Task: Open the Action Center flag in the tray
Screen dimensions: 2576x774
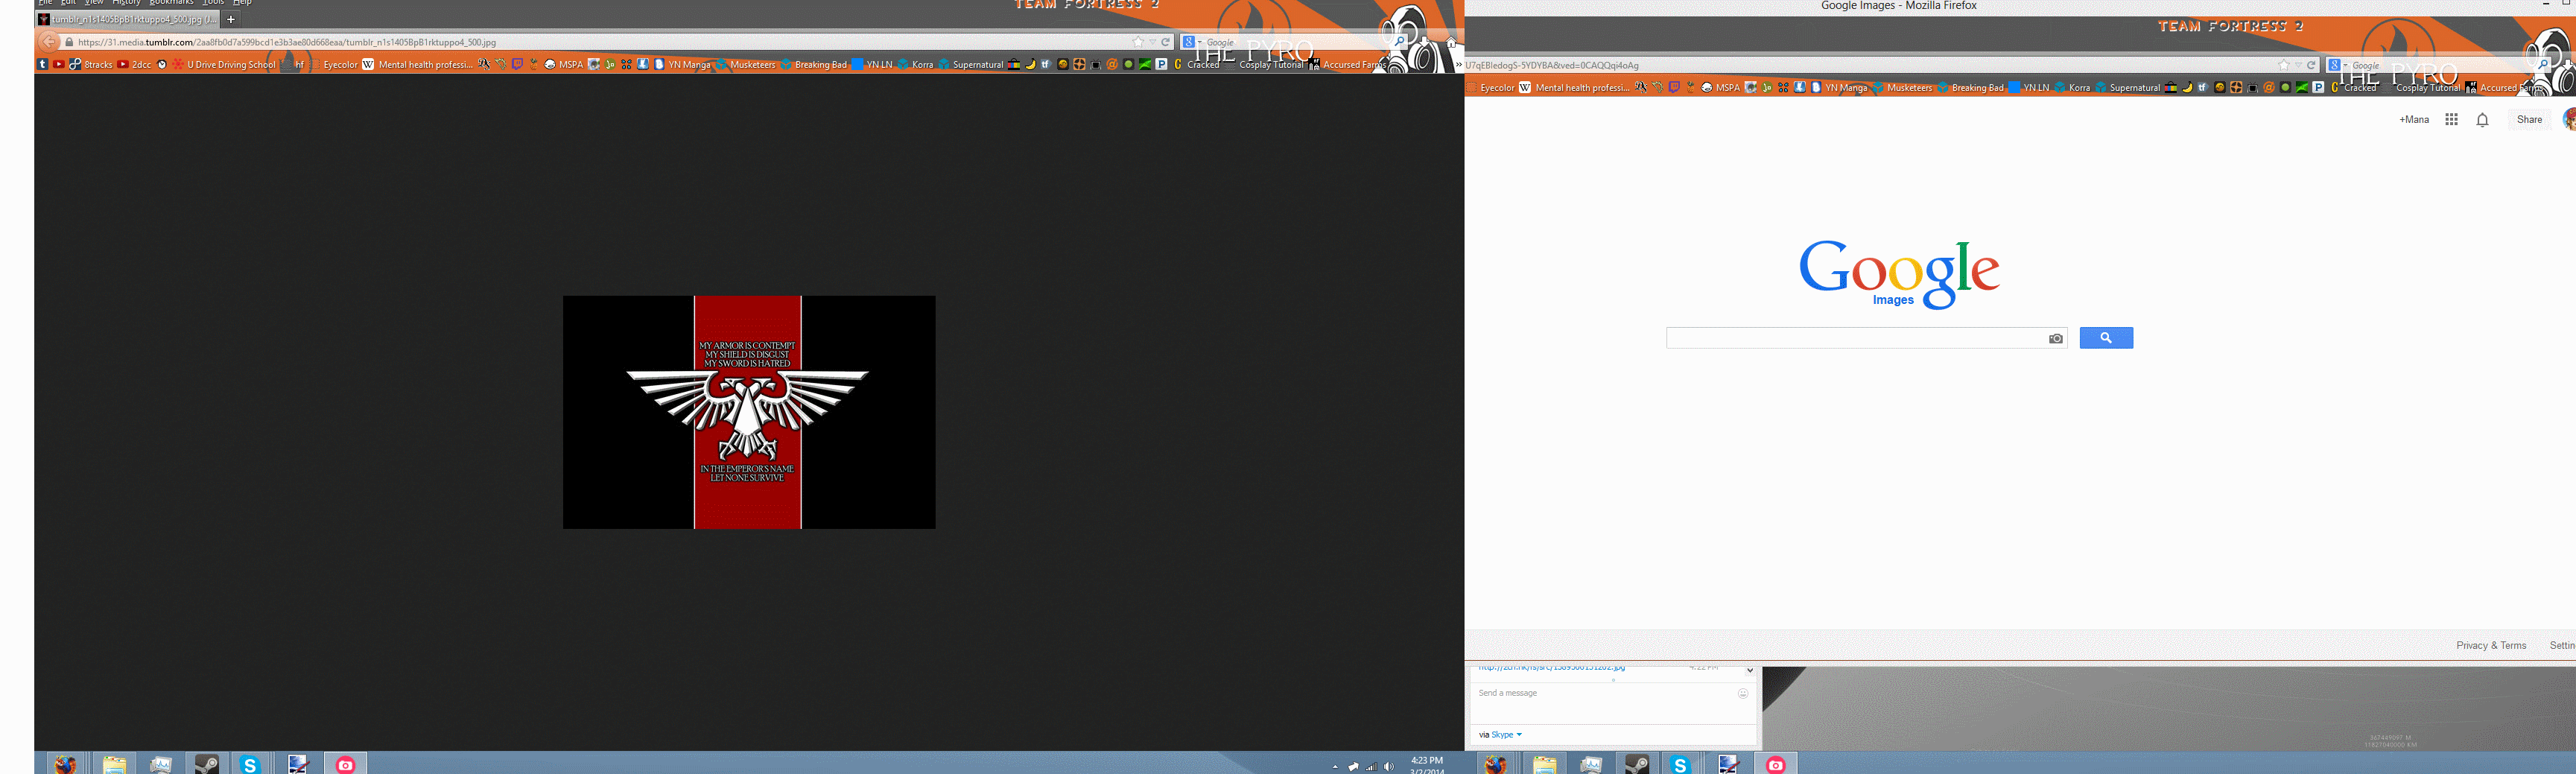Action: 1353,766
